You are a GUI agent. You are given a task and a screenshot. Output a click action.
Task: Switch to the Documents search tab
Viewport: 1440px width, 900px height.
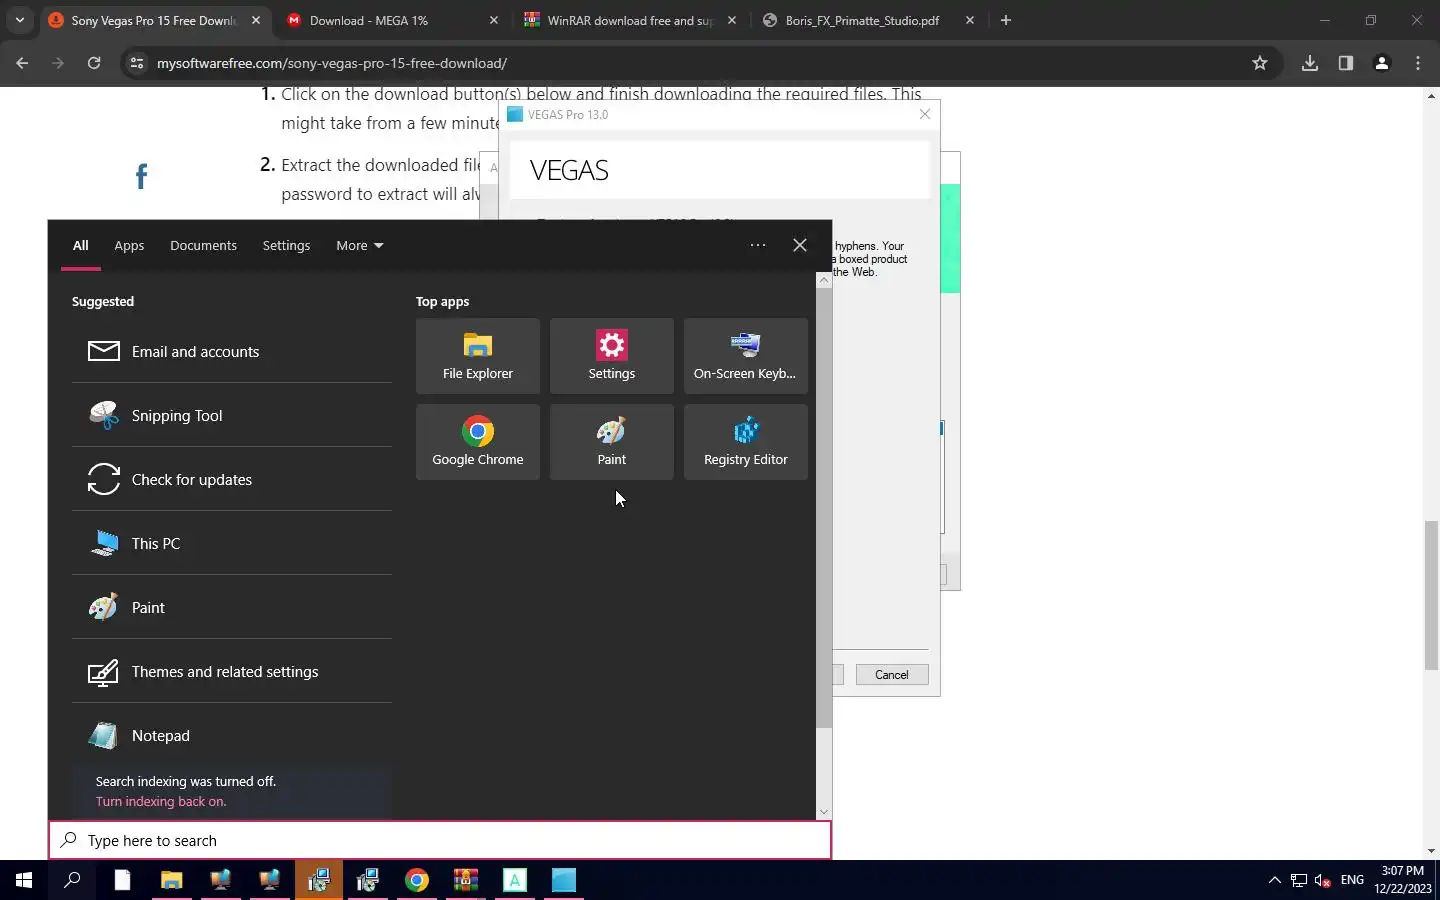tap(203, 245)
